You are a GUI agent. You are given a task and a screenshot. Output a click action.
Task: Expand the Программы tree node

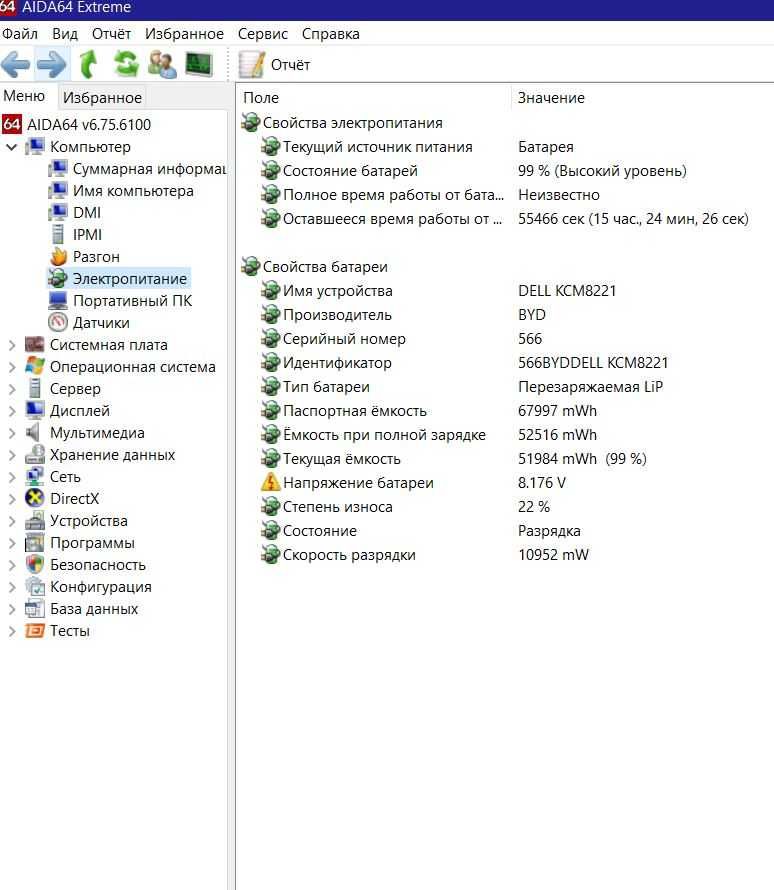pos(12,543)
